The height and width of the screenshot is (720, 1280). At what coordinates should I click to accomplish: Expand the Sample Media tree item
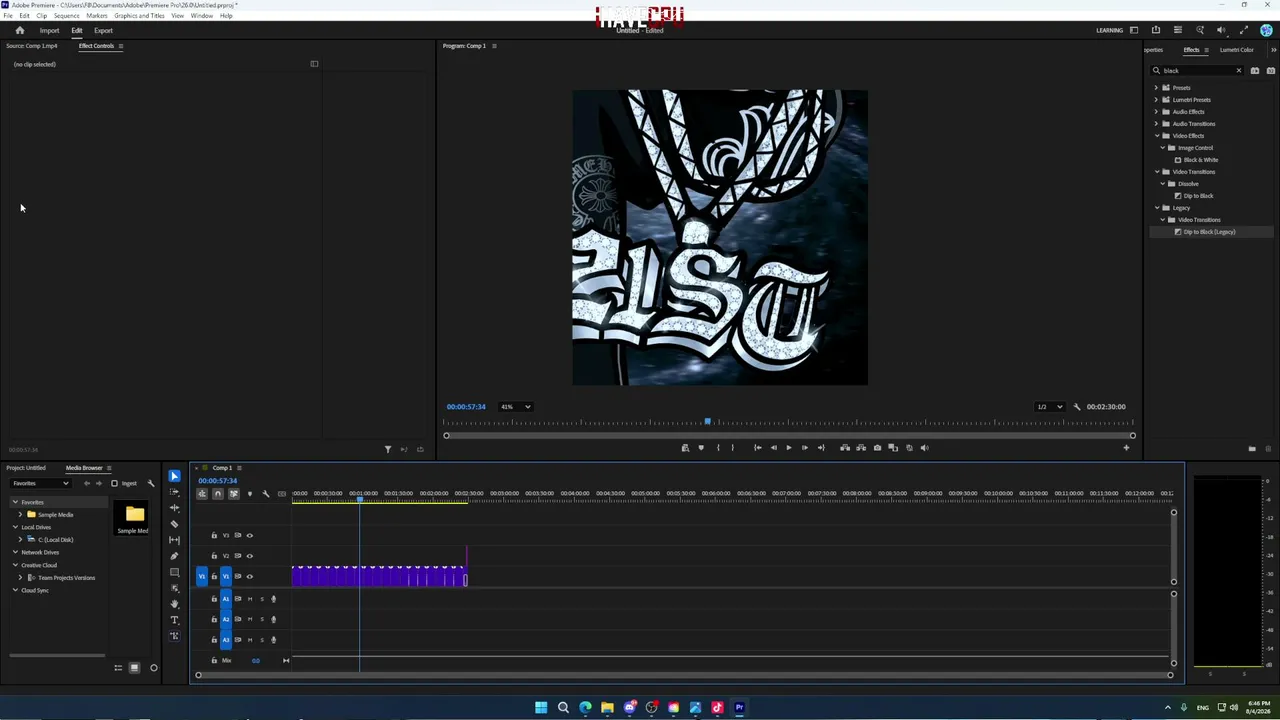click(22, 515)
